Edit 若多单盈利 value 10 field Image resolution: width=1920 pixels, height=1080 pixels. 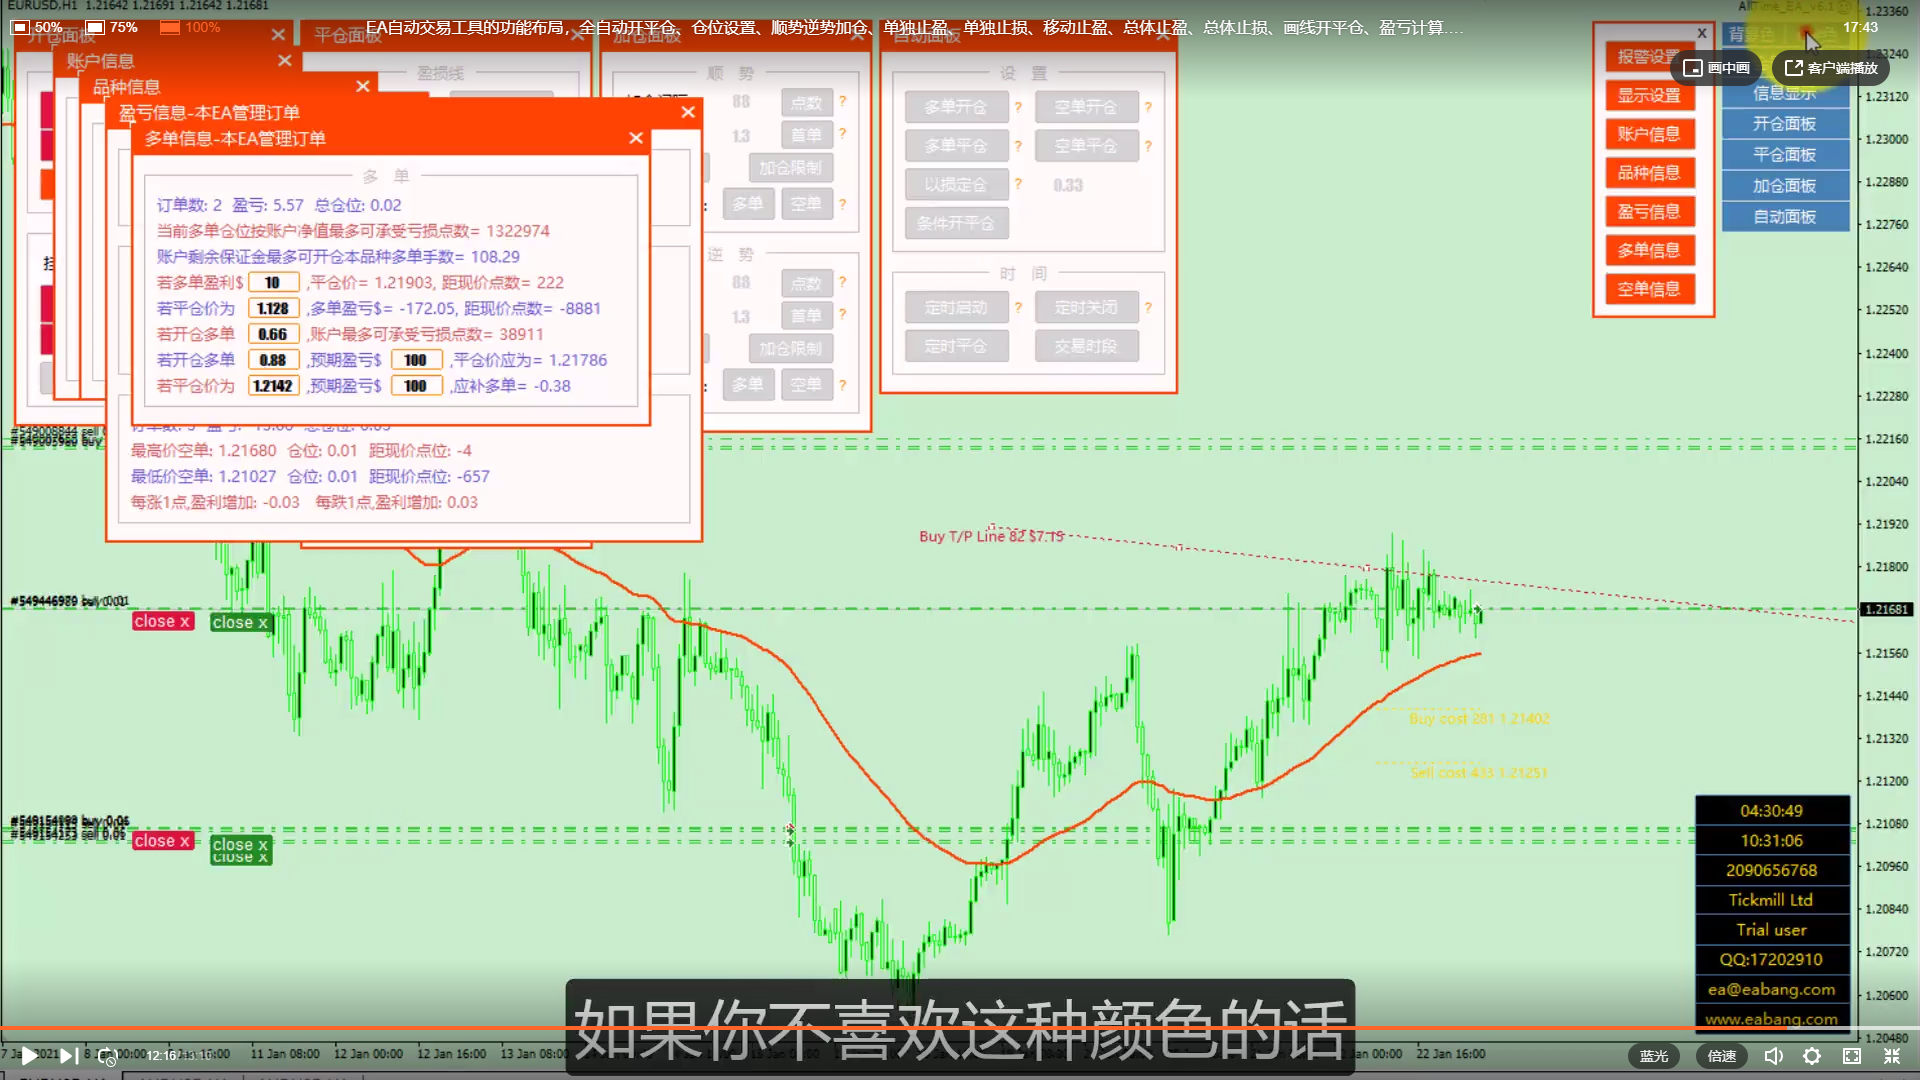(273, 283)
